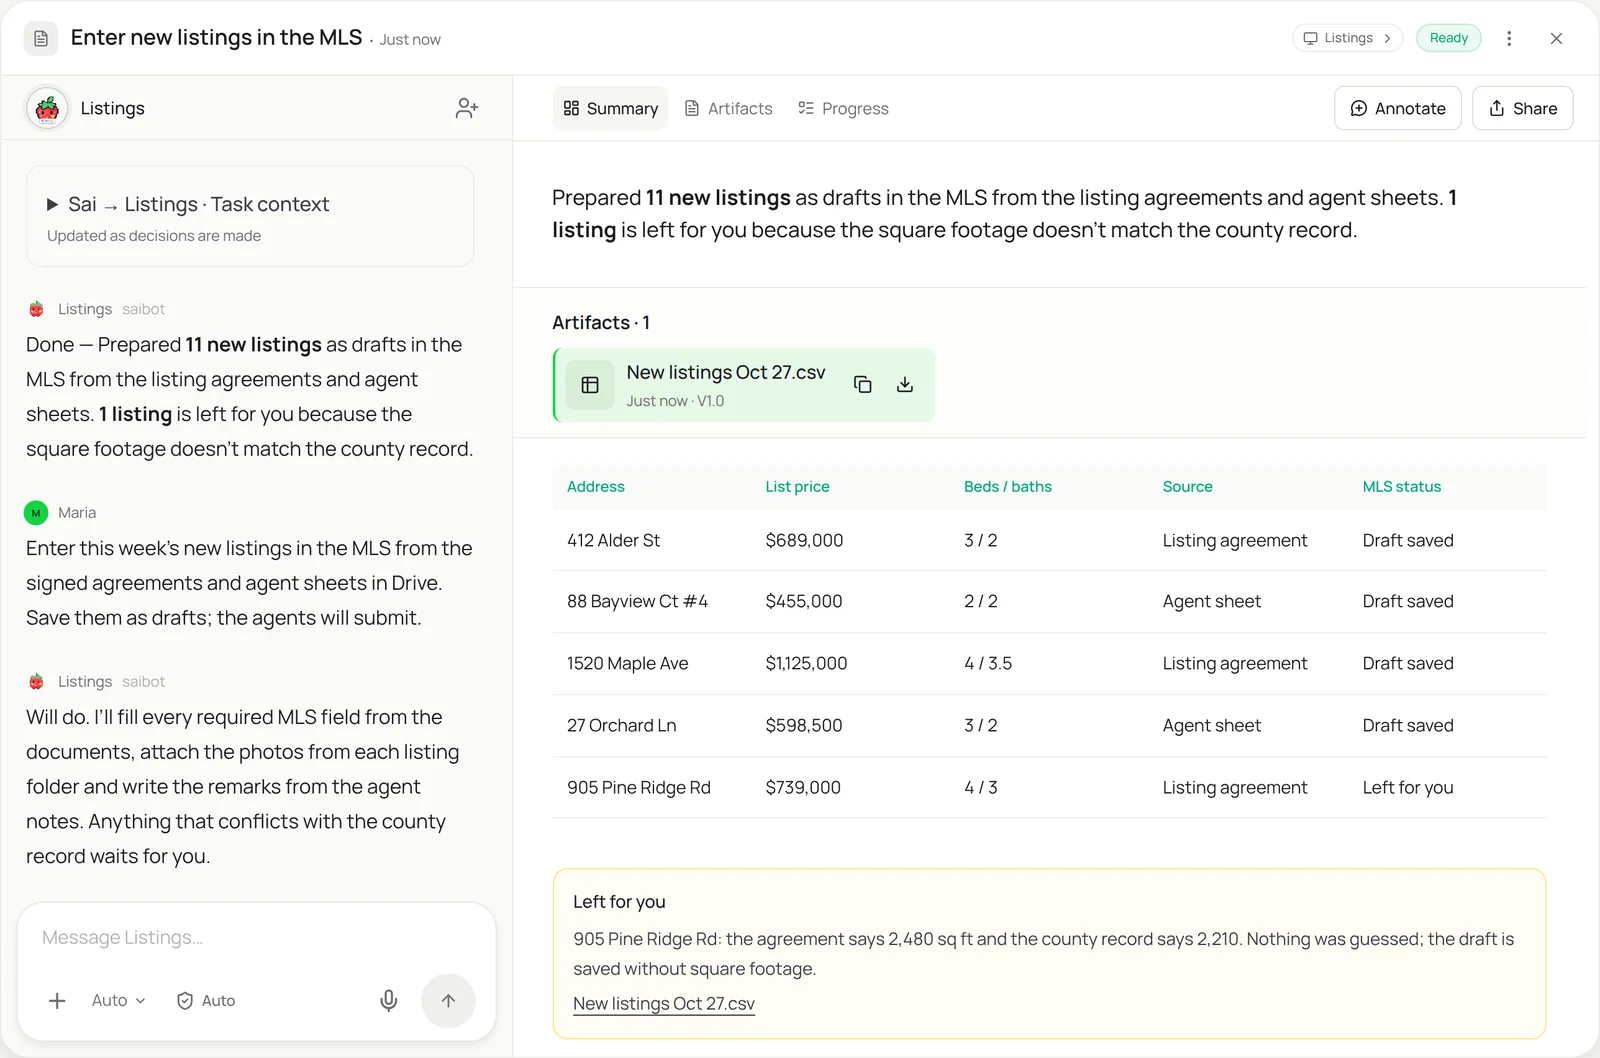Click the $1,125,000 price cell
Viewport: 1600px width, 1058px height.
tap(806, 664)
